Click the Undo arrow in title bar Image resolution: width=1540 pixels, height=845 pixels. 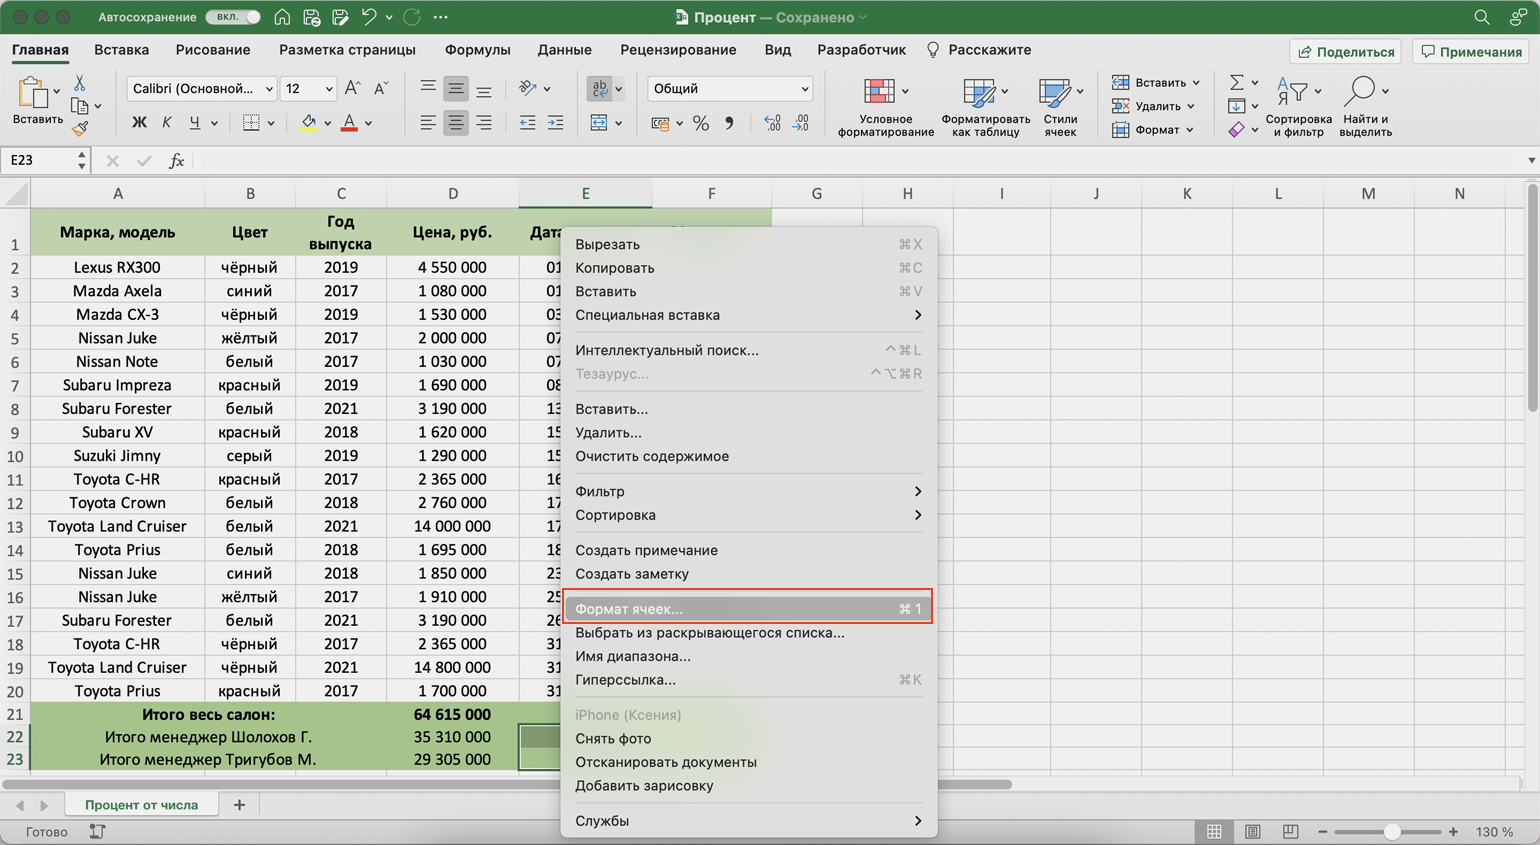(369, 17)
